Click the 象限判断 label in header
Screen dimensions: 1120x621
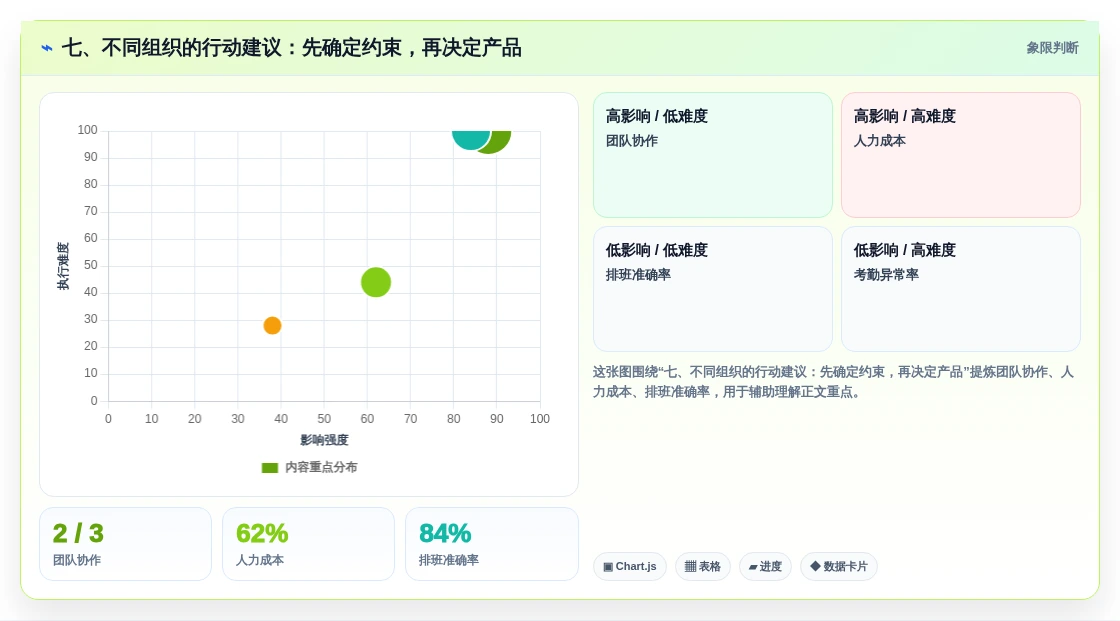click(1052, 48)
